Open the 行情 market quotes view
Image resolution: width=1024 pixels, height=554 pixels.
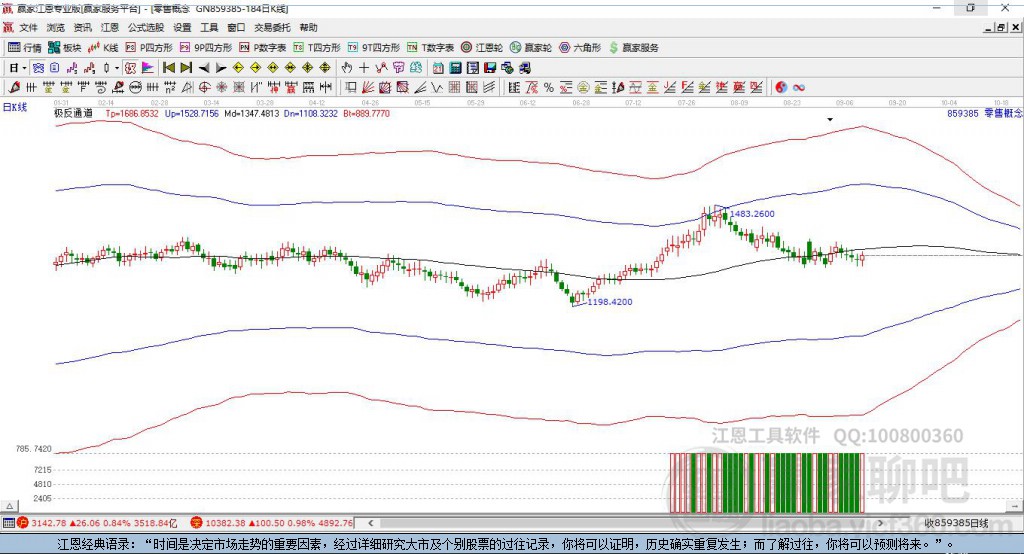coord(25,47)
